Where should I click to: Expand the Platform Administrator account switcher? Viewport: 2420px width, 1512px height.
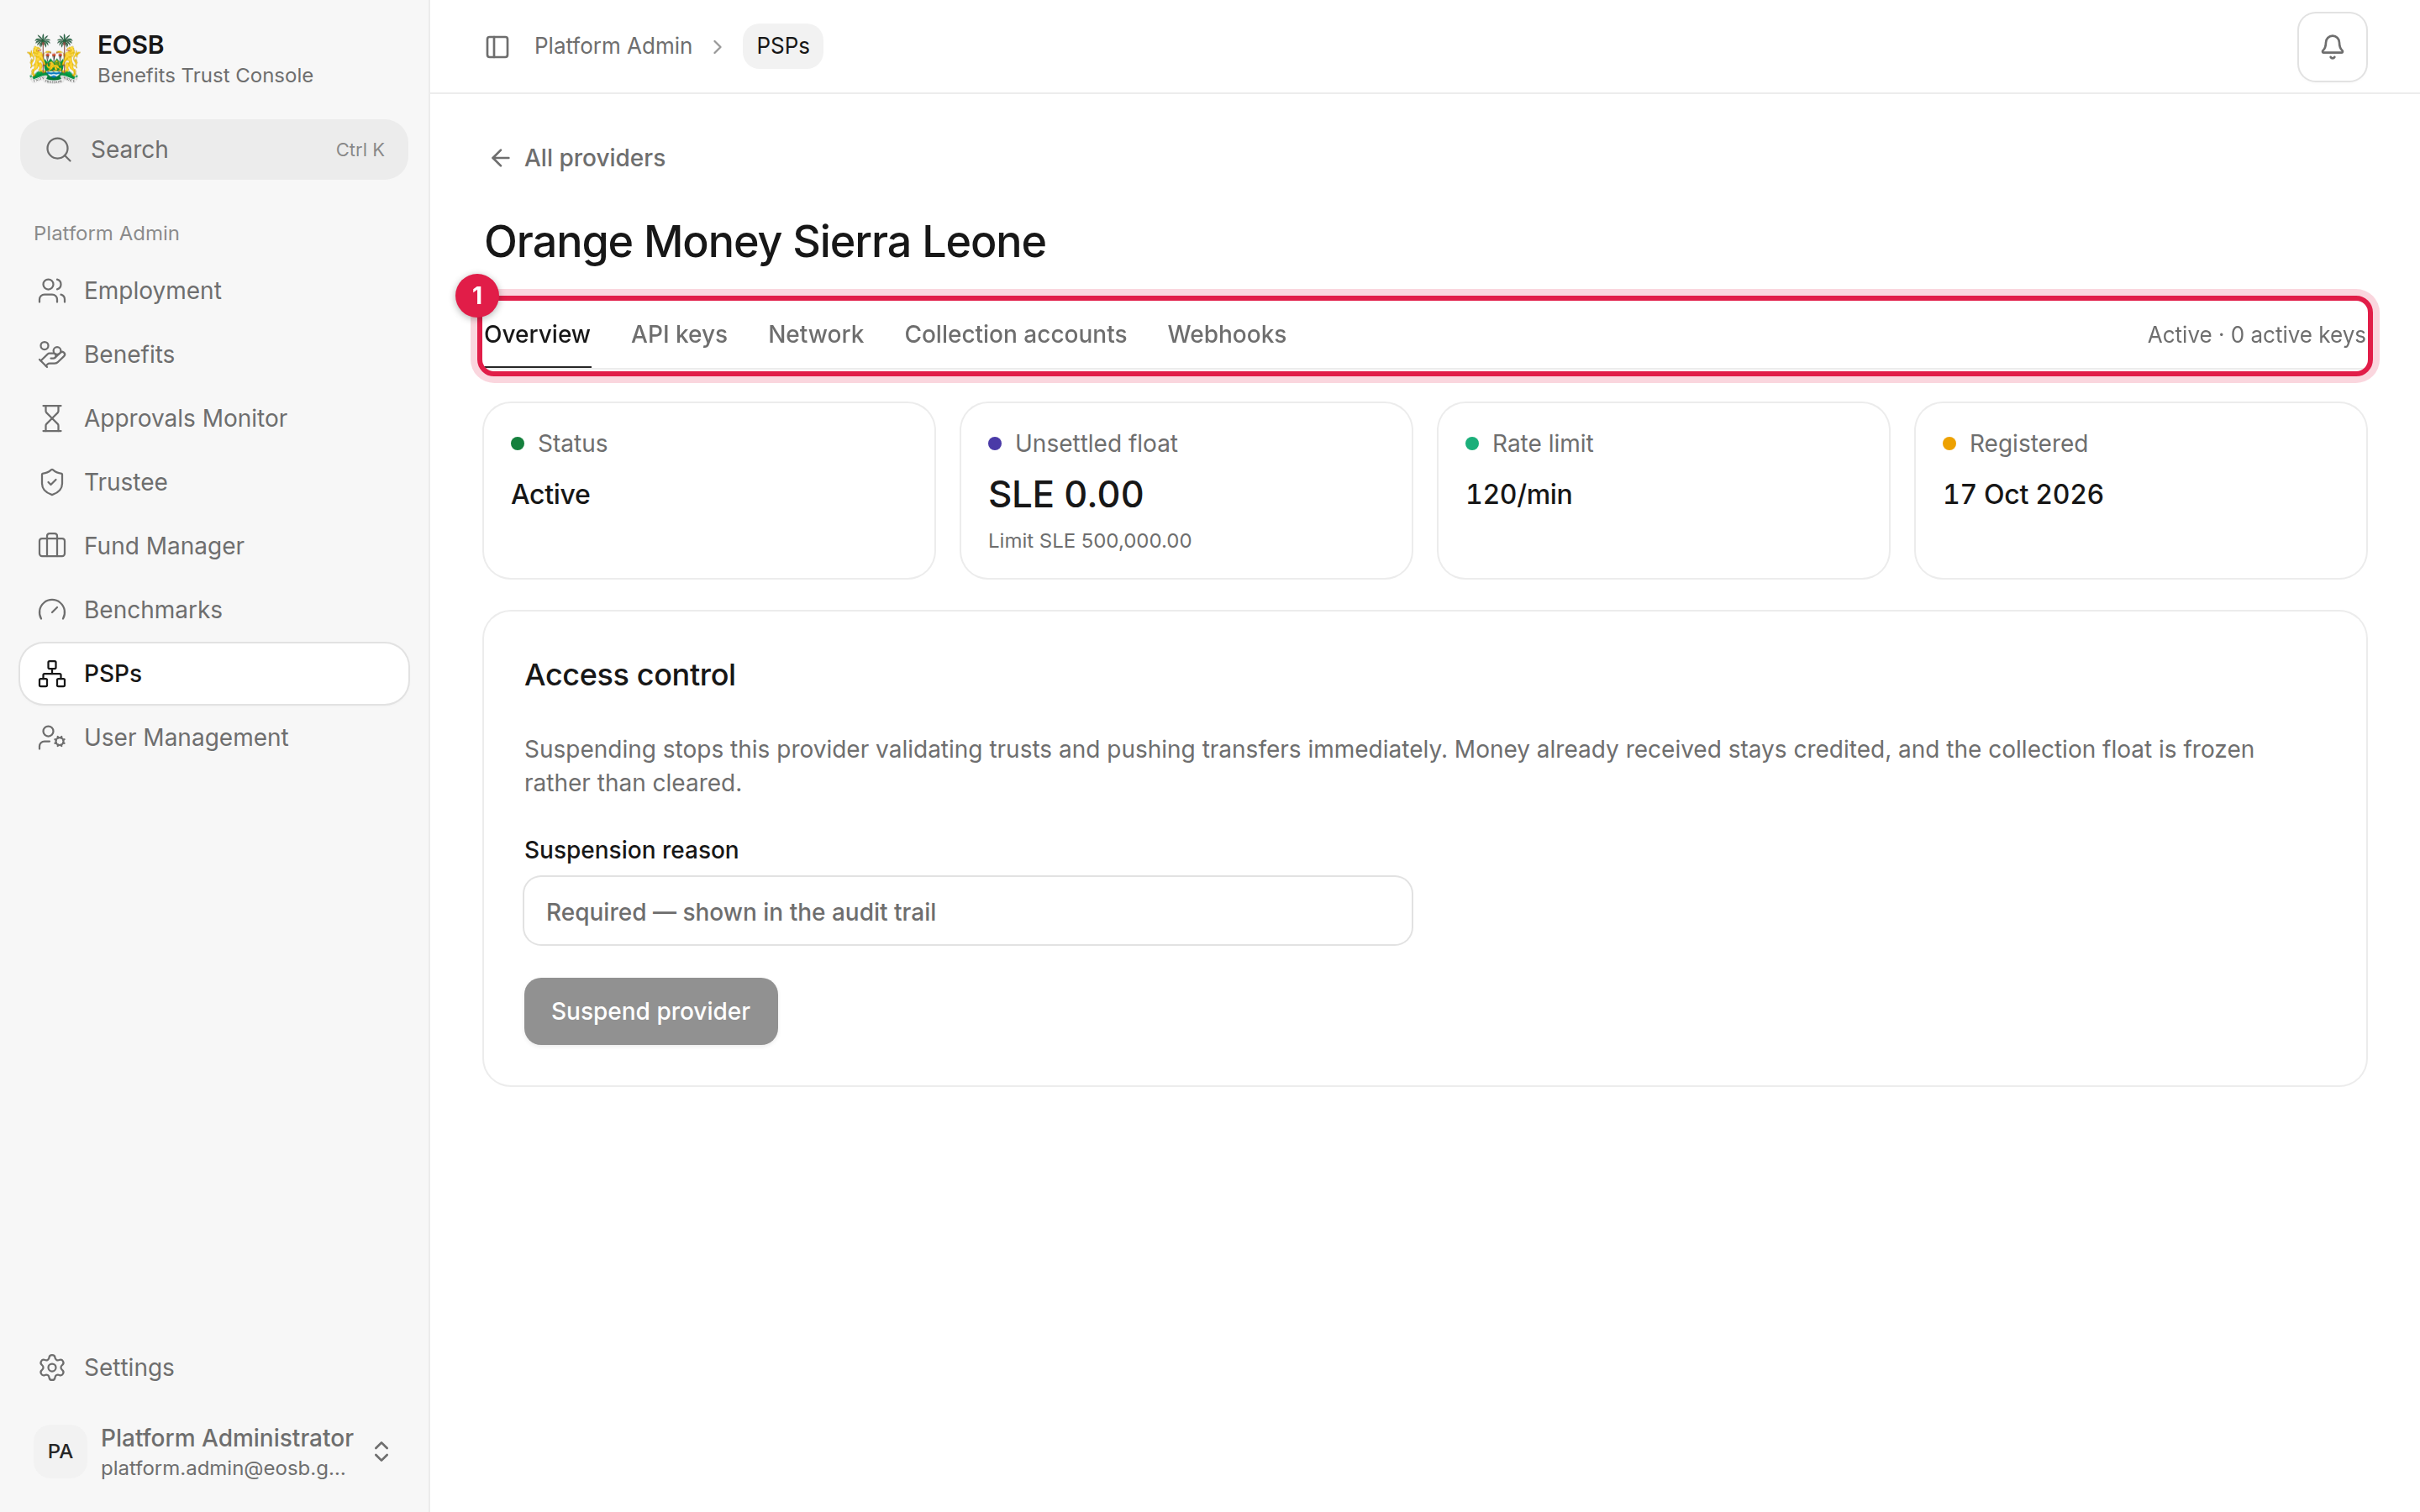[x=381, y=1451]
